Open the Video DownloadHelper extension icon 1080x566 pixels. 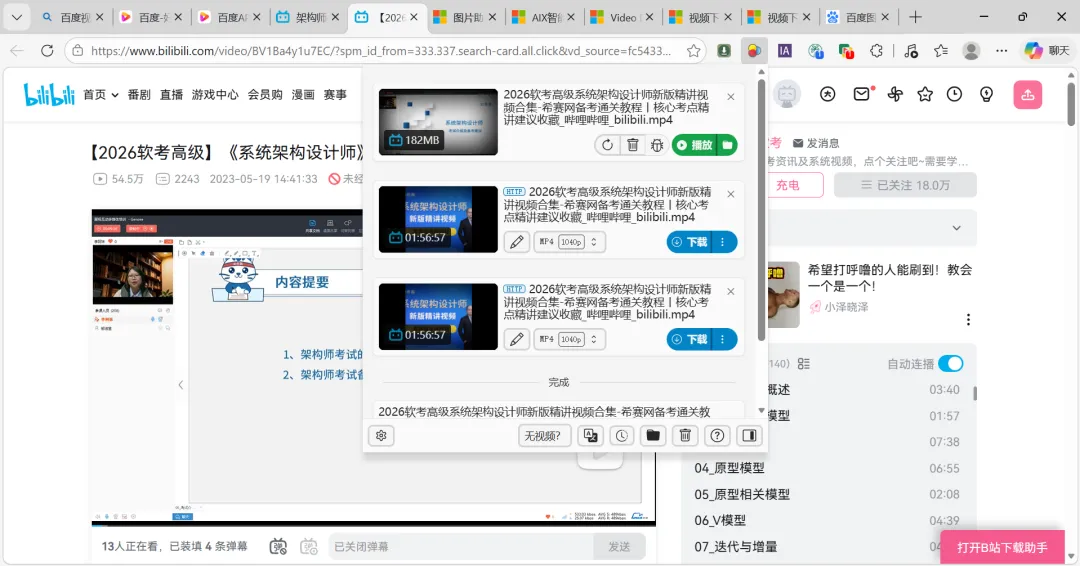click(754, 50)
